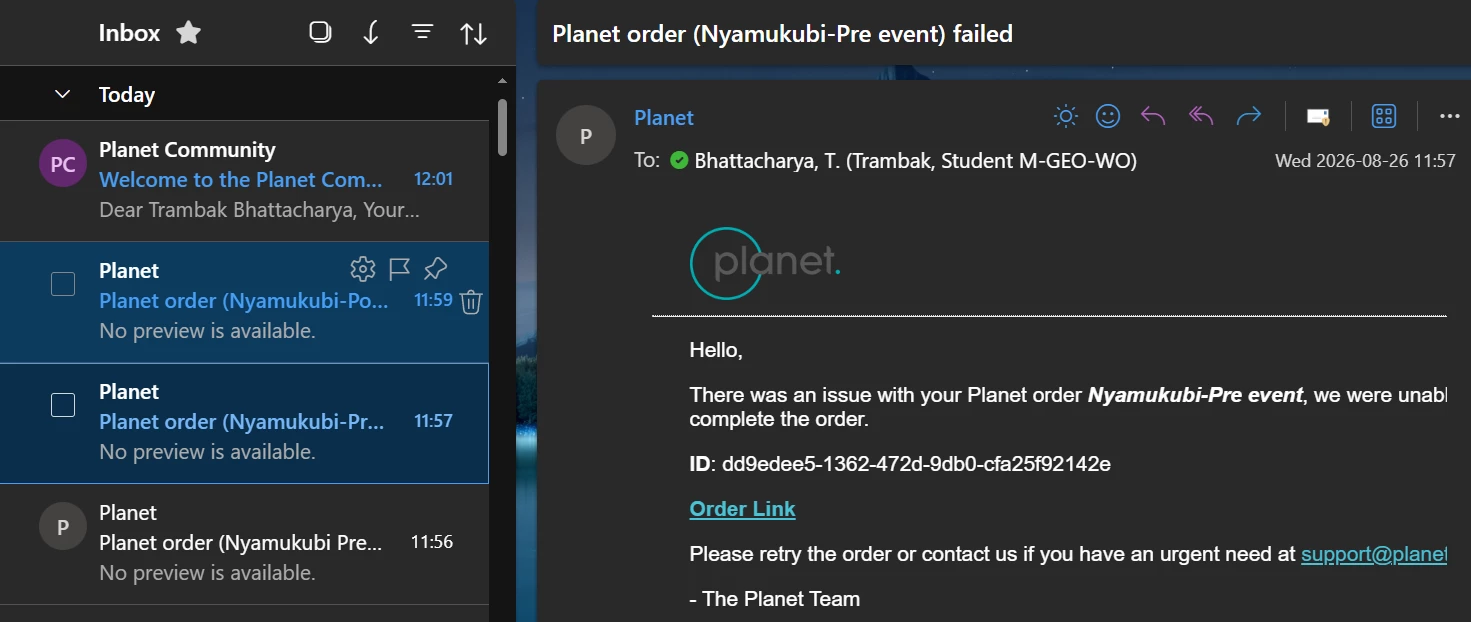Click the select all messages icon
The image size is (1471, 622).
(320, 33)
